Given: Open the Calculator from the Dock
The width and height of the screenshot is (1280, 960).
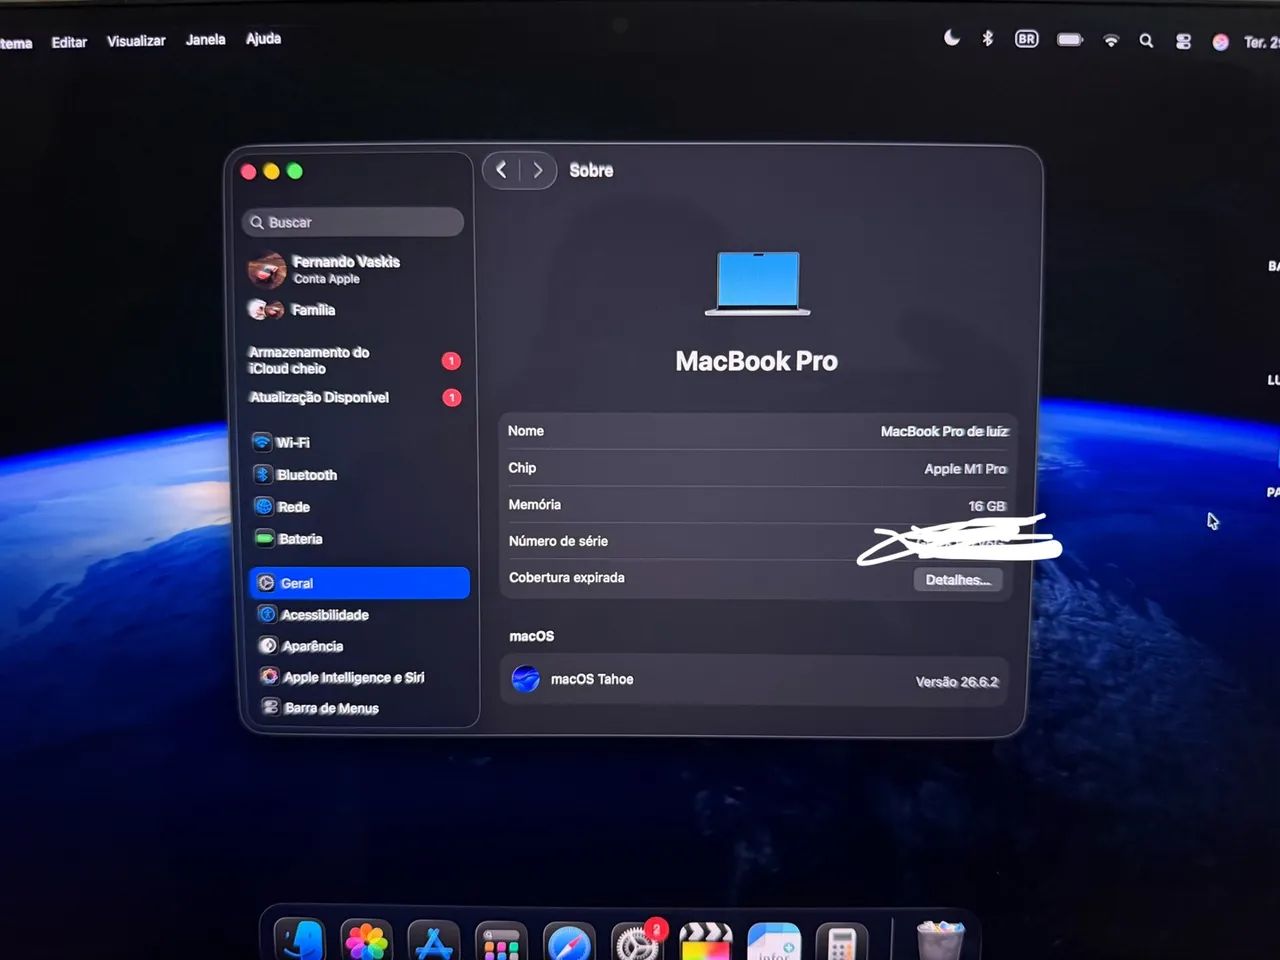Looking at the screenshot, I should point(841,941).
